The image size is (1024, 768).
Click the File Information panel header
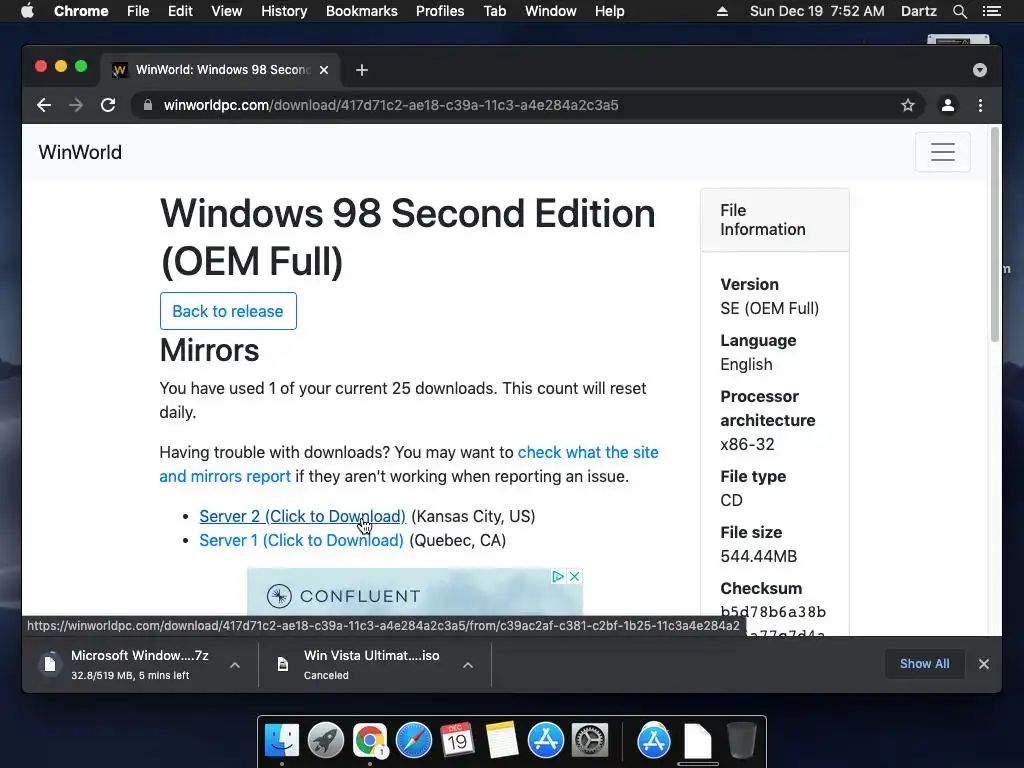pyautogui.click(x=775, y=220)
